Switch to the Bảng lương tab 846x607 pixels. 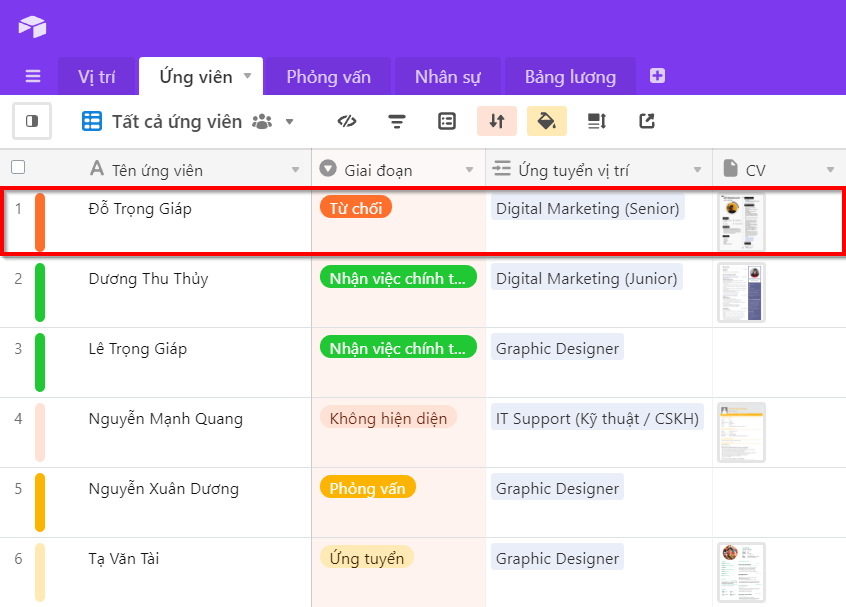(569, 77)
